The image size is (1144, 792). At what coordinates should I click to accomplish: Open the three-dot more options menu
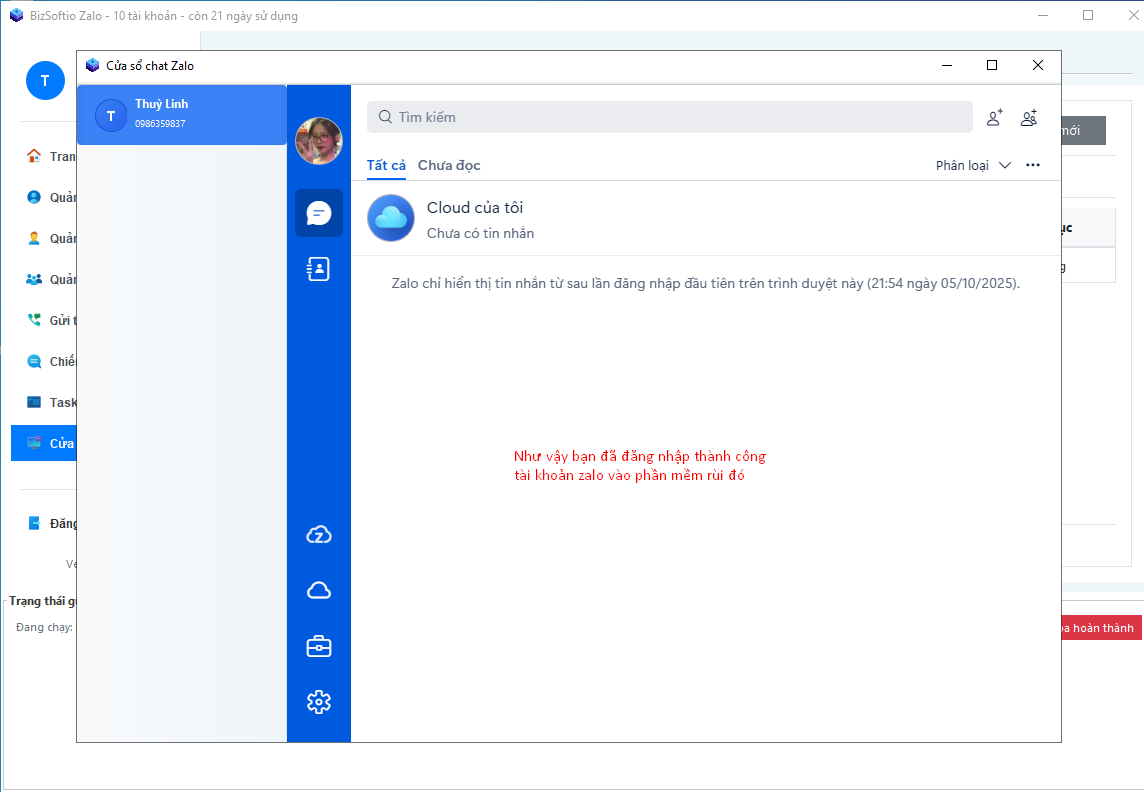(x=1033, y=165)
